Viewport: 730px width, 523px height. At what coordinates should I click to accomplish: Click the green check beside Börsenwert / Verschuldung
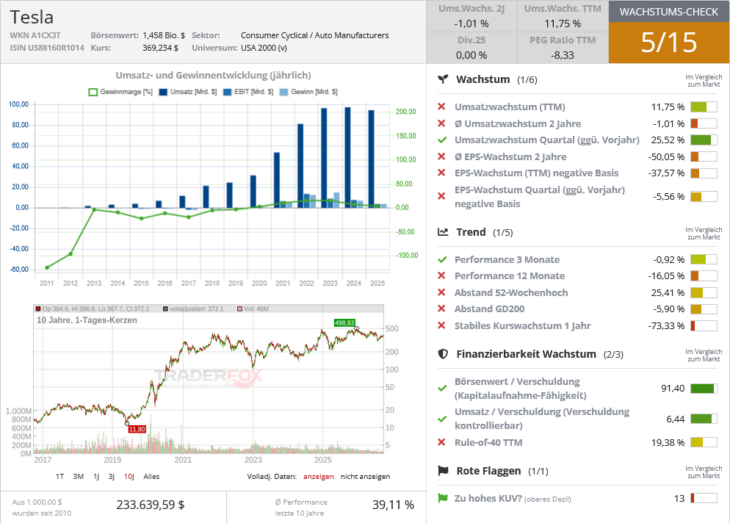click(x=442, y=388)
